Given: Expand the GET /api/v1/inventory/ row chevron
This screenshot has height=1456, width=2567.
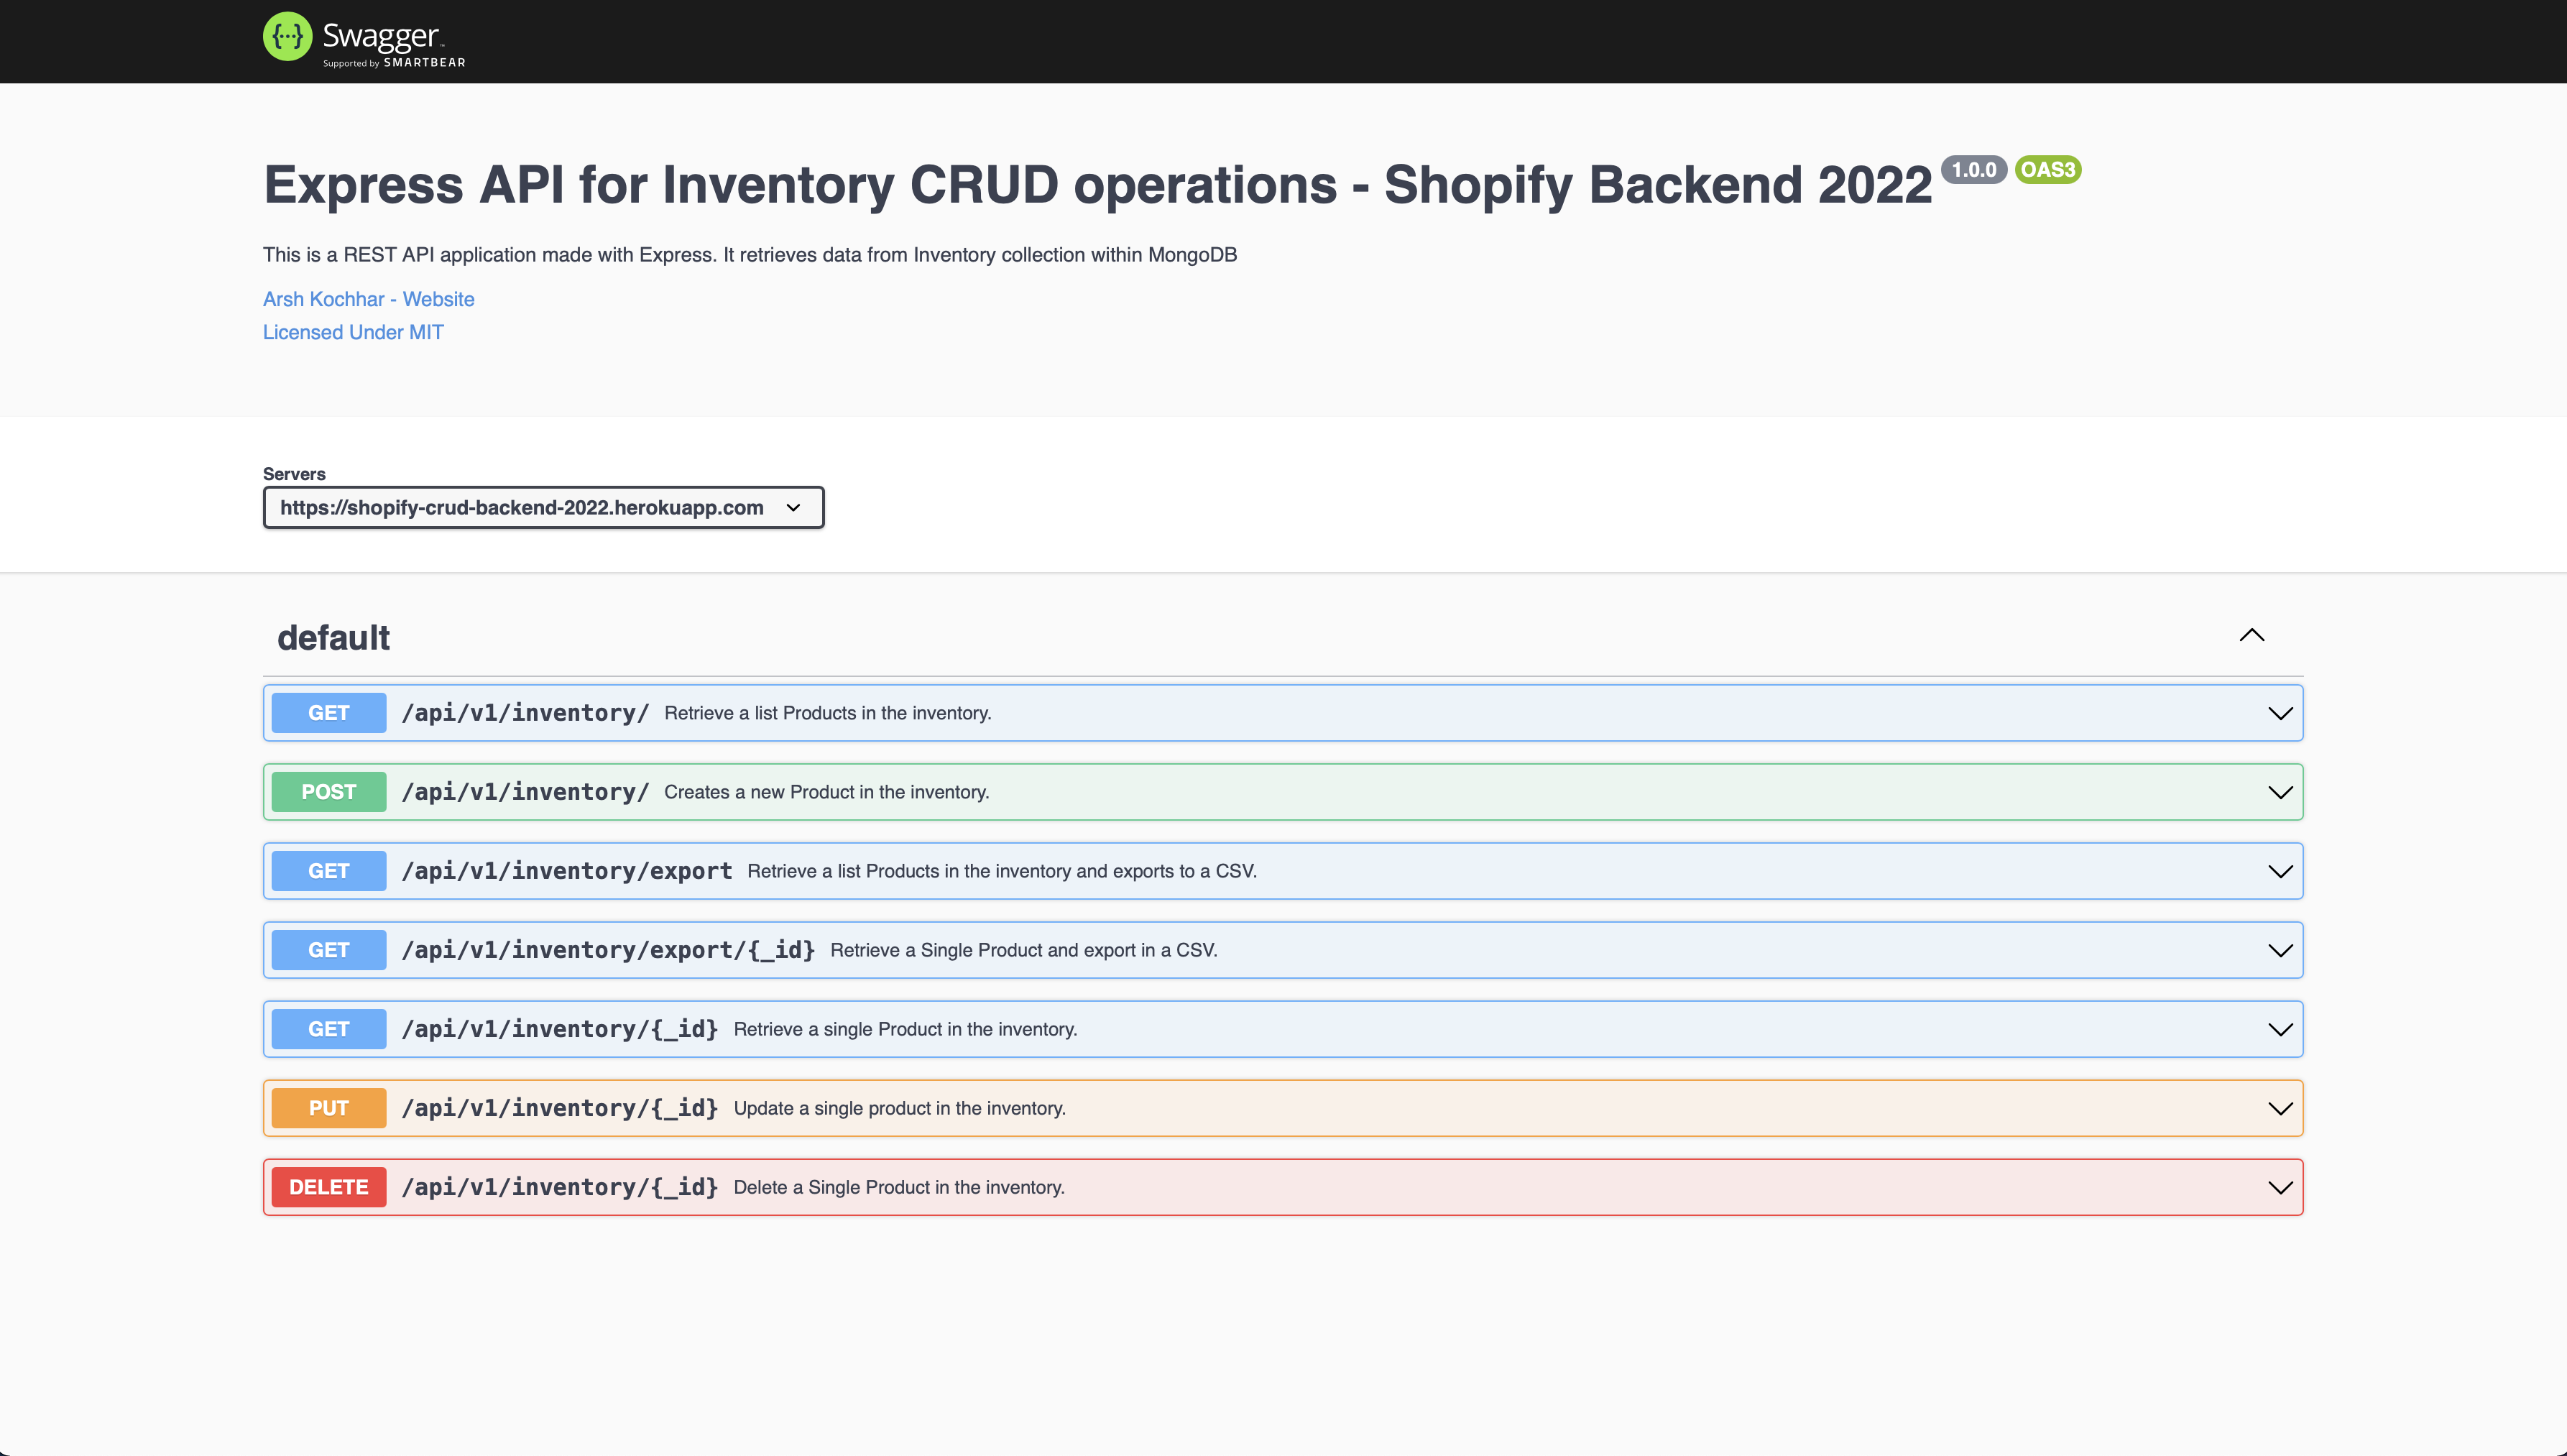Looking at the screenshot, I should pos(2280,713).
